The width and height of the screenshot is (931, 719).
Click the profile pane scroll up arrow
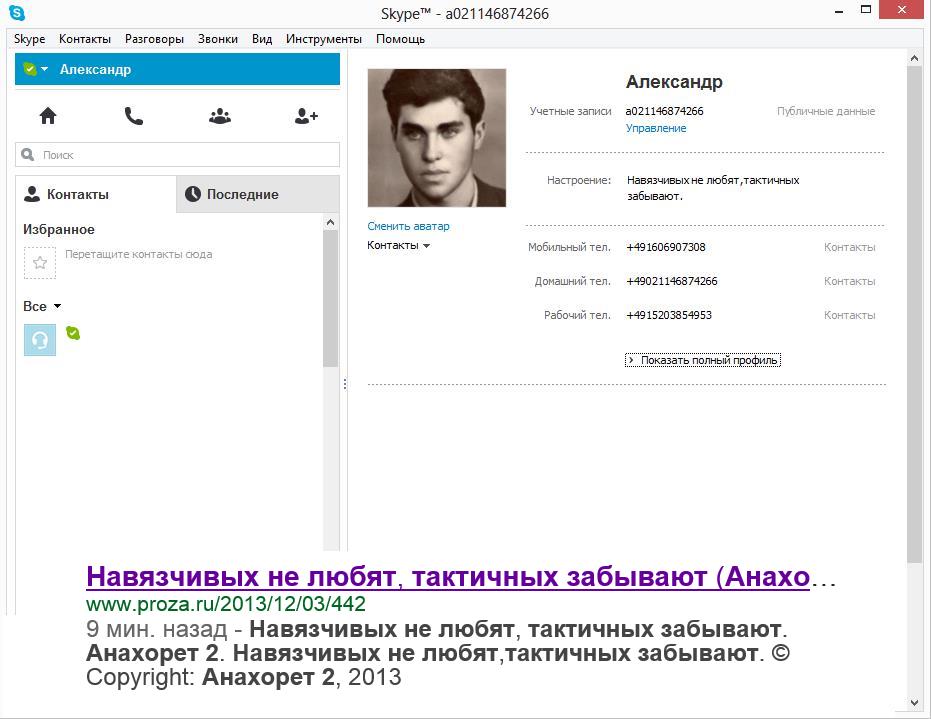[x=914, y=58]
